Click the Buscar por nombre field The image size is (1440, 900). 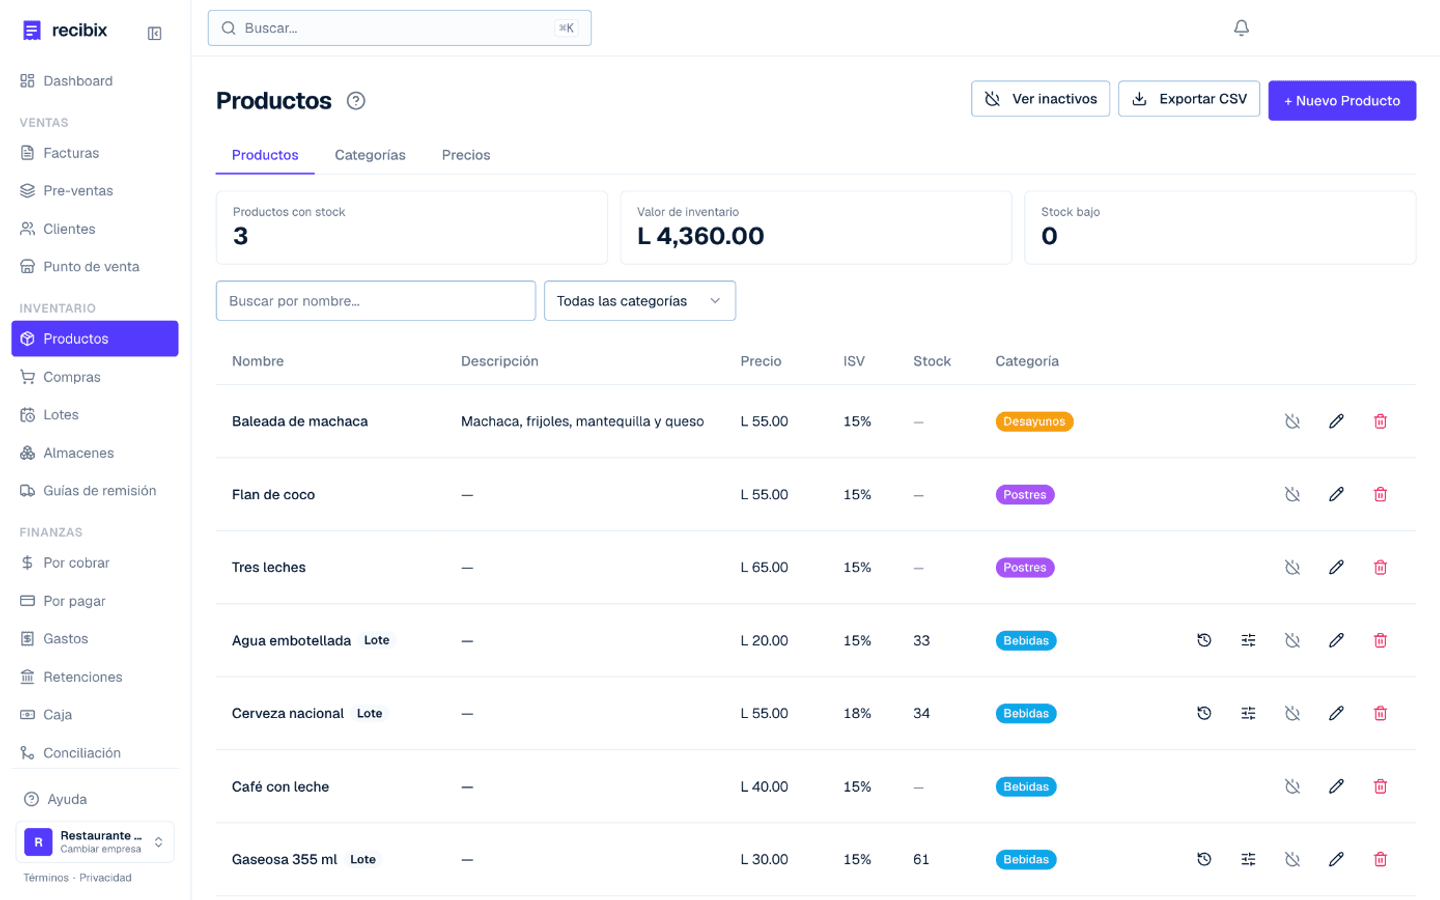(x=376, y=301)
